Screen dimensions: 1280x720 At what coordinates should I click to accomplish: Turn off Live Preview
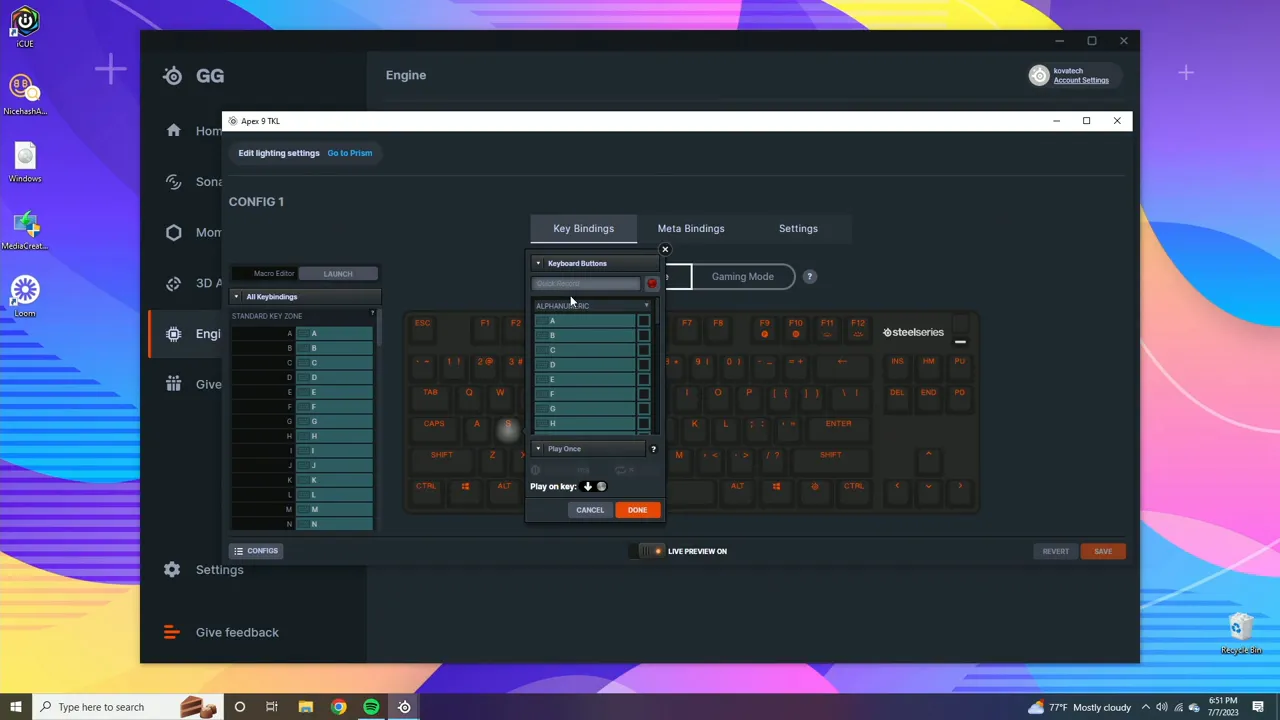click(x=647, y=551)
